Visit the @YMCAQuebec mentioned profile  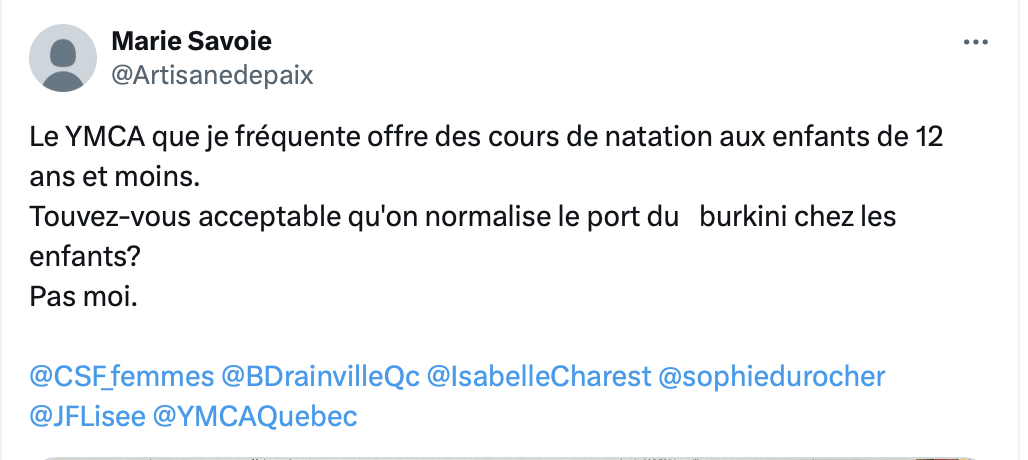pos(255,417)
